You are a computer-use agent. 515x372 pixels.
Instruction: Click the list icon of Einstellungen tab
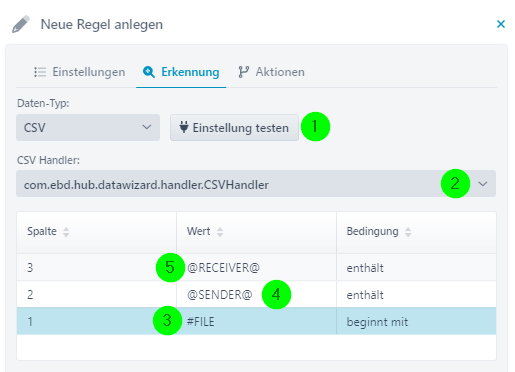40,72
